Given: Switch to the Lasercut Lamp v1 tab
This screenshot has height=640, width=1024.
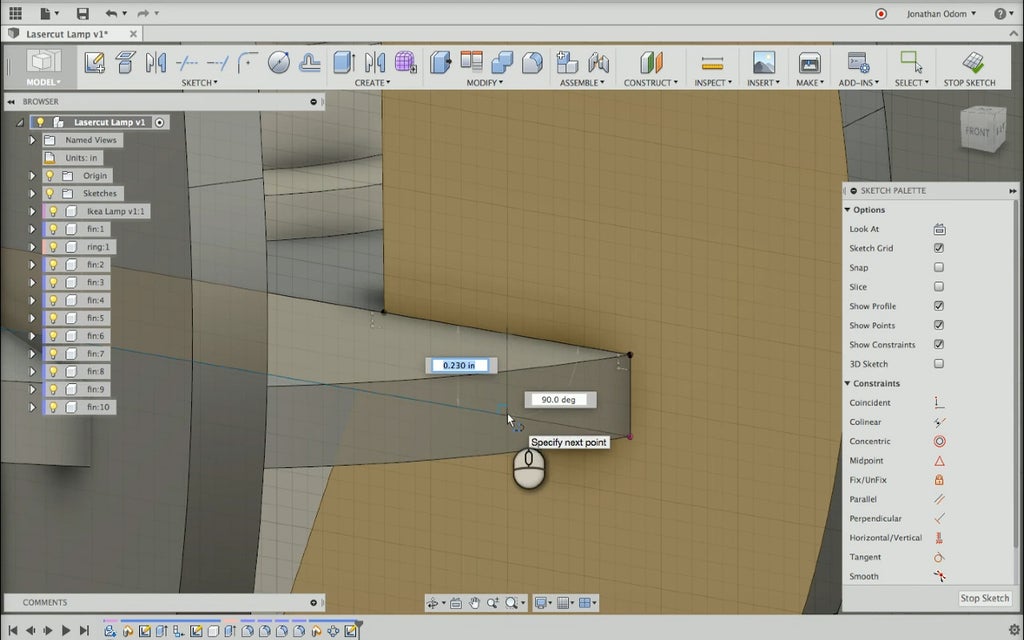Looking at the screenshot, I should [x=67, y=34].
